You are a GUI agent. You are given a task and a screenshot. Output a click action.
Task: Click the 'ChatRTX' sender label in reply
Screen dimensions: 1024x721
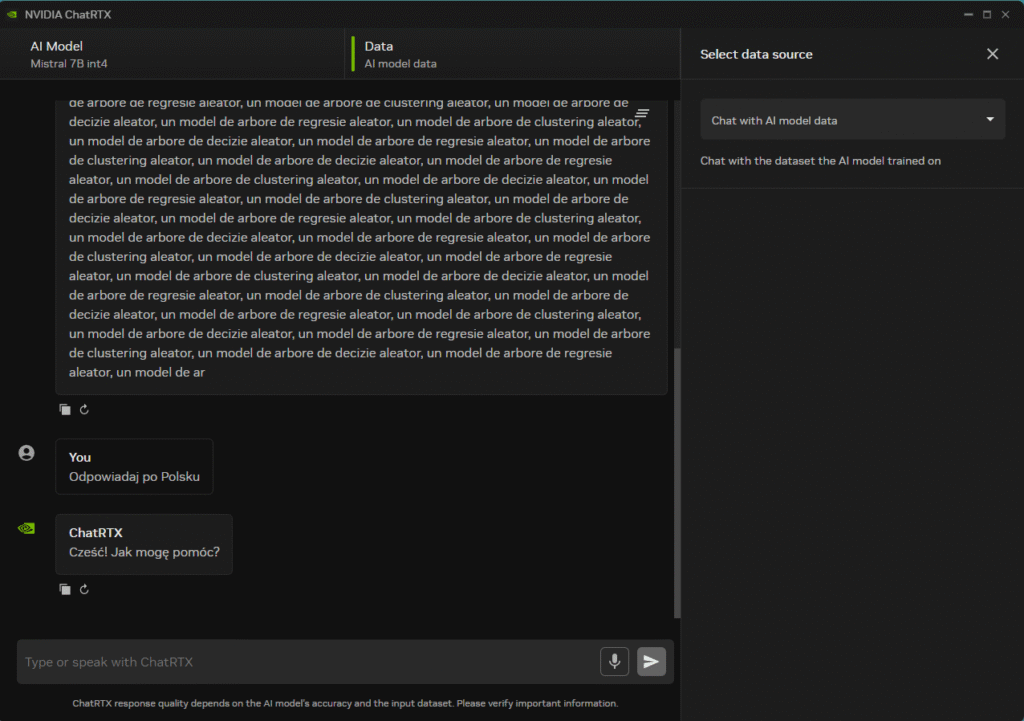(x=96, y=533)
